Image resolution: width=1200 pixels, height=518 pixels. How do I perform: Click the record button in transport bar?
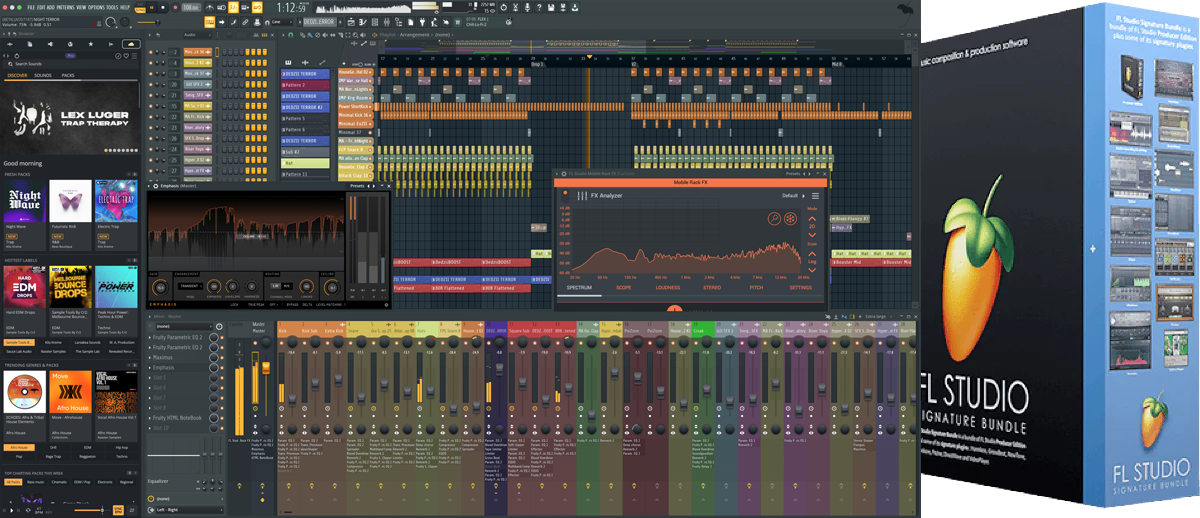pyautogui.click(x=175, y=8)
